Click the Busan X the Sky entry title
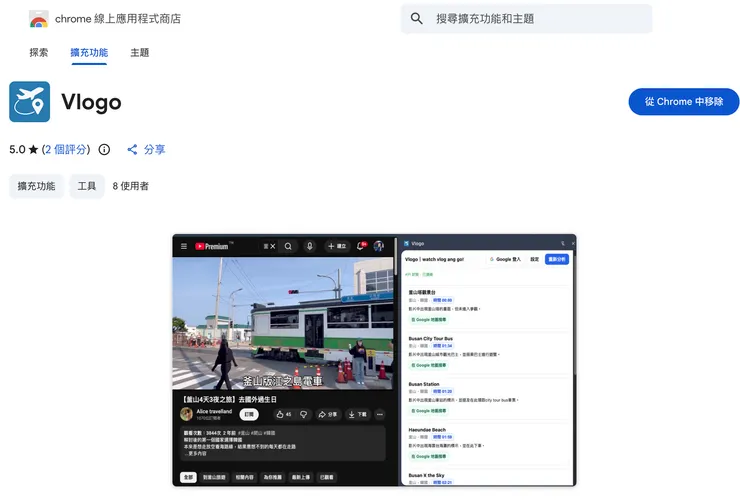This screenshot has width=740, height=502. 426,475
